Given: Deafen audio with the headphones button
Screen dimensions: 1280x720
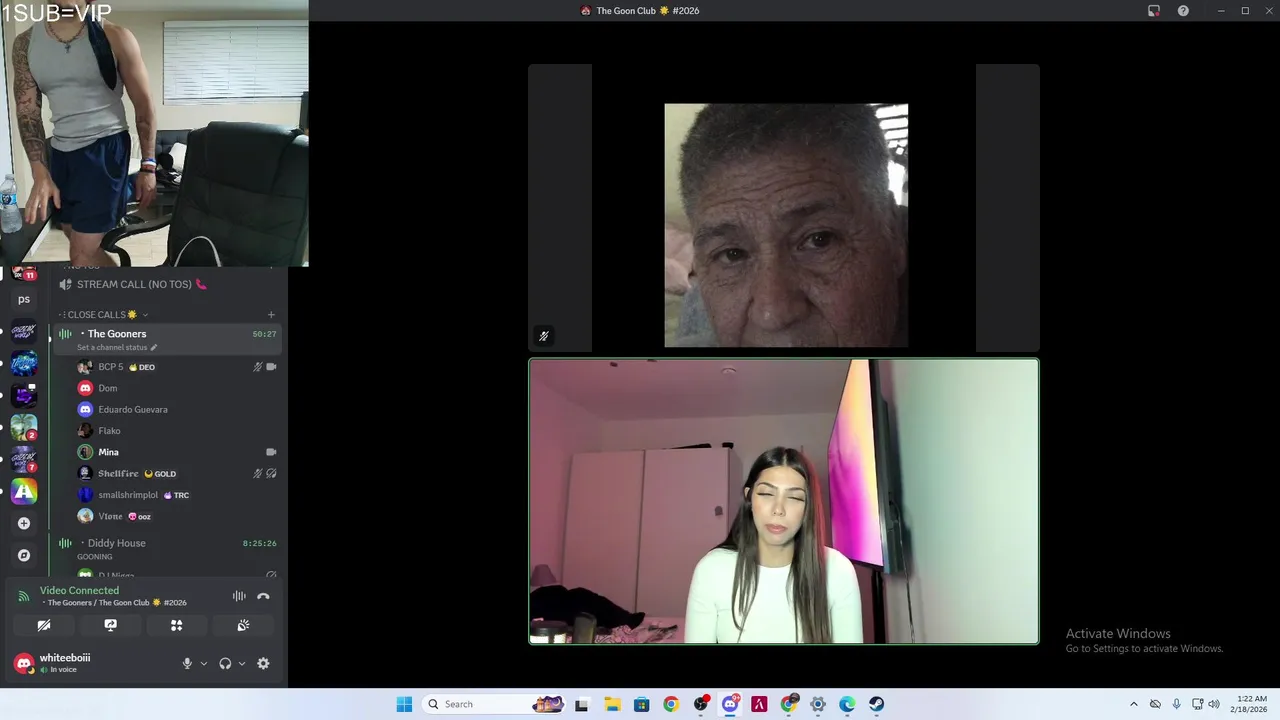Looking at the screenshot, I should click(225, 663).
